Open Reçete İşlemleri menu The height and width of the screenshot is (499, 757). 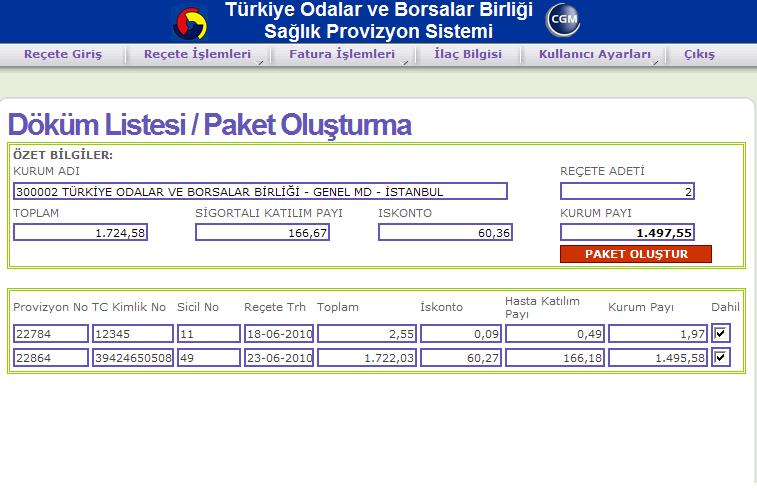pos(197,54)
